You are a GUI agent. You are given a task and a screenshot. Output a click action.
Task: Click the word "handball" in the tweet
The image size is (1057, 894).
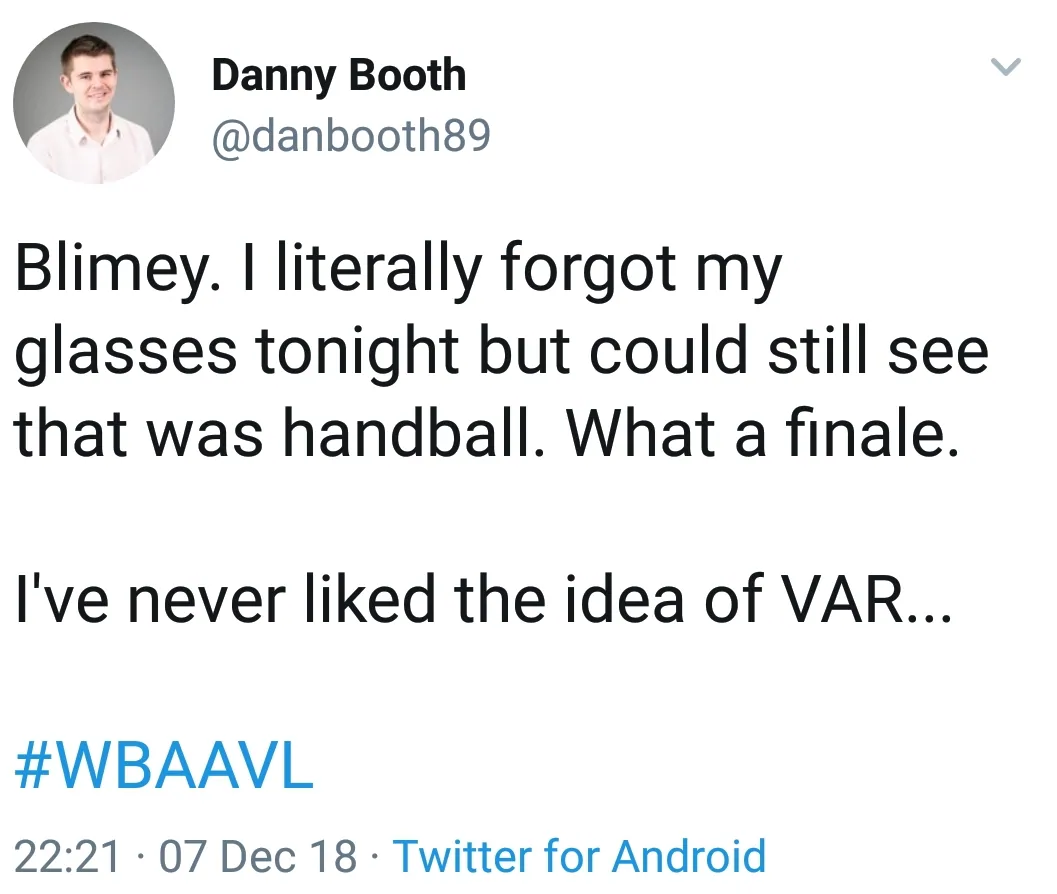[x=409, y=435]
